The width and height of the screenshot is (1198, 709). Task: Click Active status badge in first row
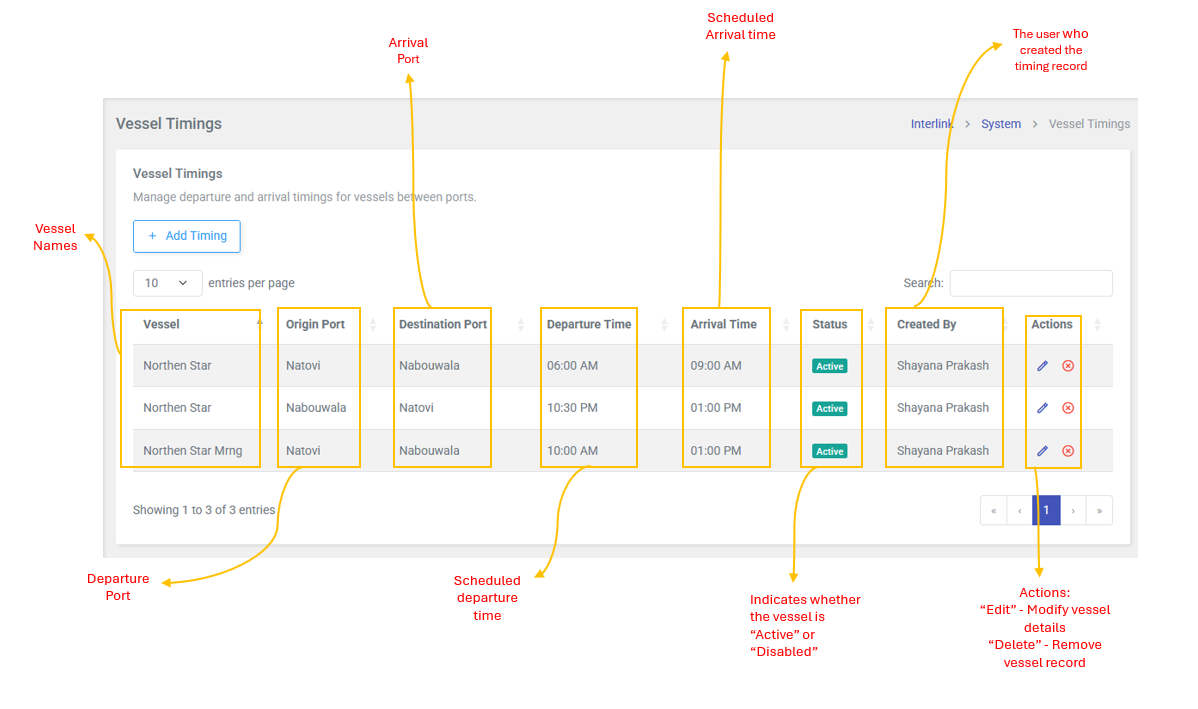coord(829,366)
